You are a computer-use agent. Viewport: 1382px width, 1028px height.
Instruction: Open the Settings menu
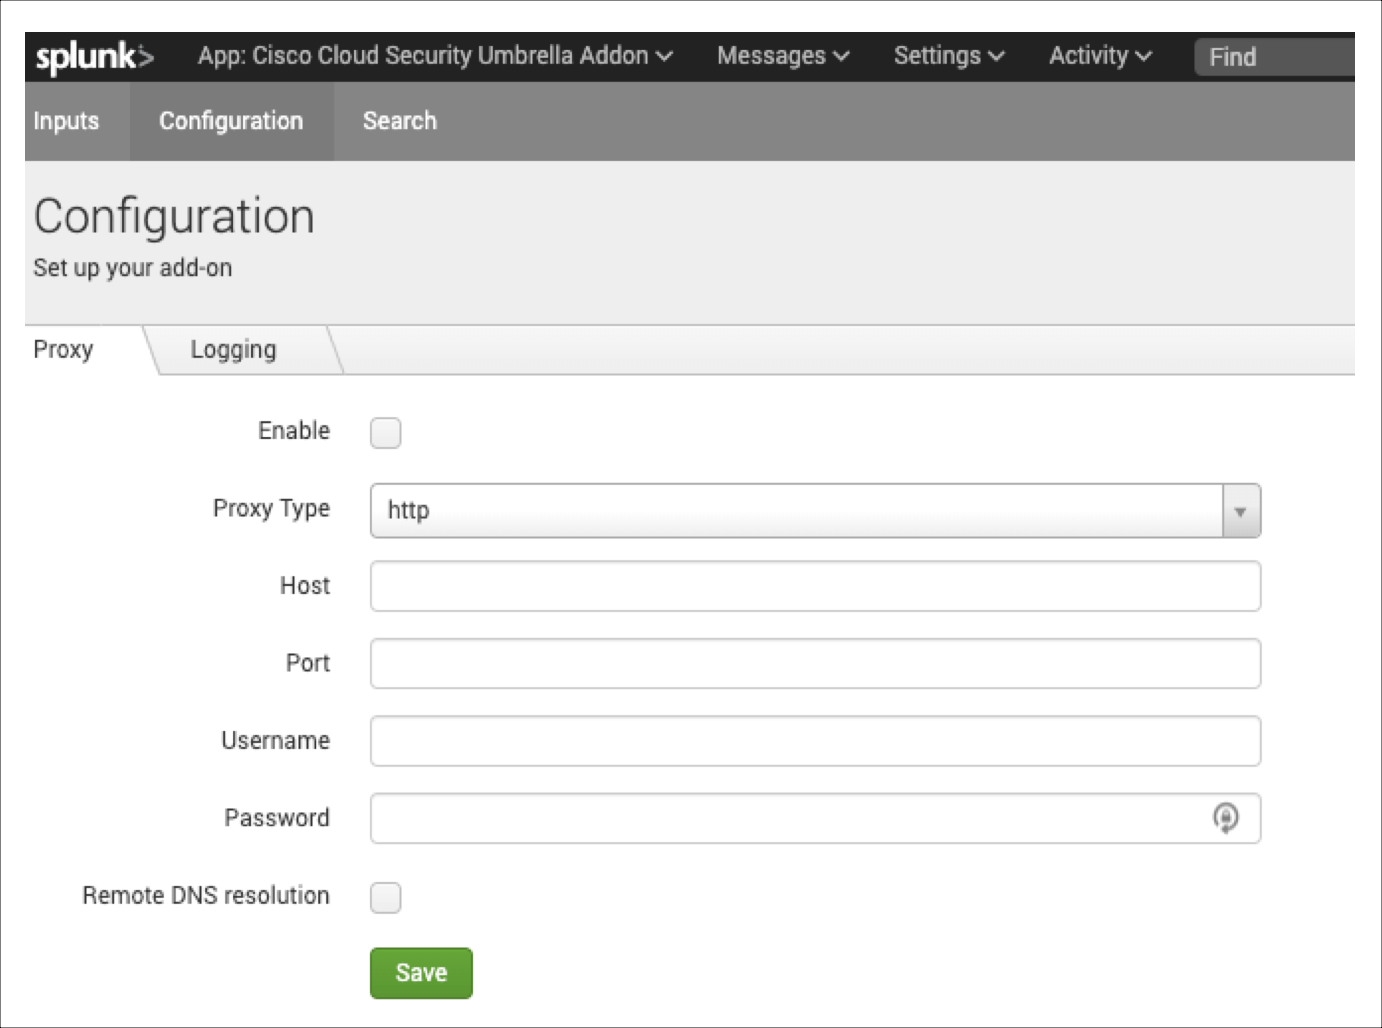tap(938, 56)
